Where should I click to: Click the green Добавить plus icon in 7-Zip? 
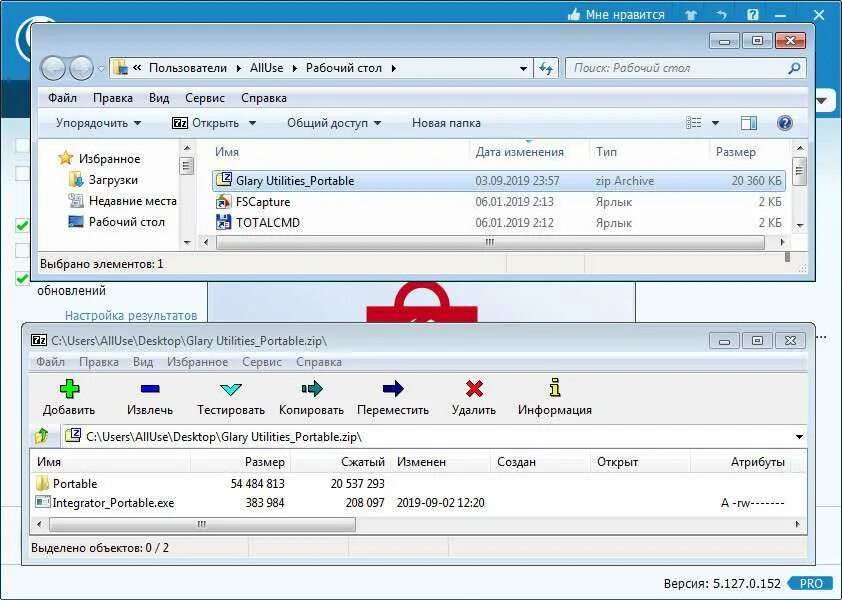(x=69, y=388)
